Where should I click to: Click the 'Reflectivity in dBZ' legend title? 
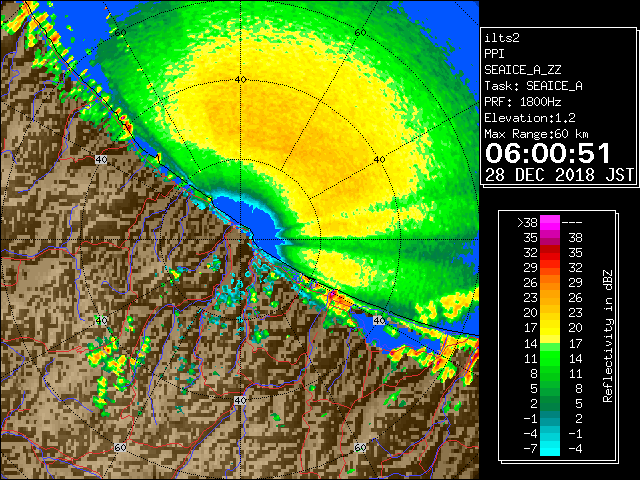(x=607, y=336)
